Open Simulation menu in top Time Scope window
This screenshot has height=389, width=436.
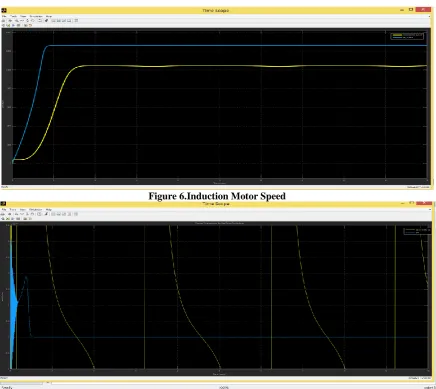(x=36, y=16)
